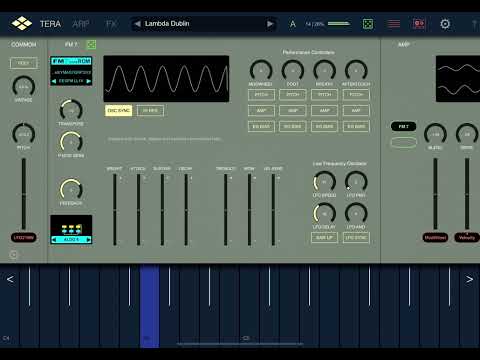Click the highlighted blue key on keyboard
Screen dimensions: 480x360
click(149, 306)
